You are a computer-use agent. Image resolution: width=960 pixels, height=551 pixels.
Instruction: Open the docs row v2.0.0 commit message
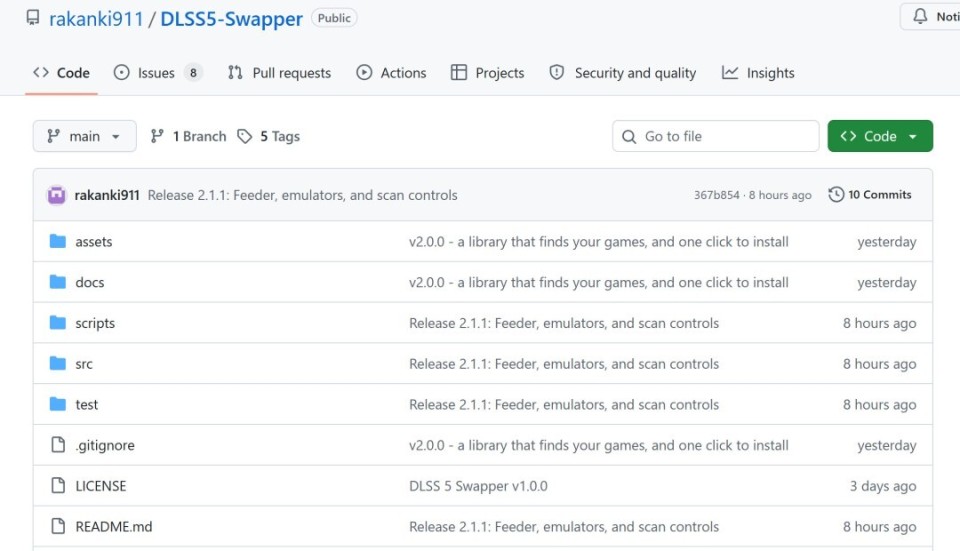pos(599,282)
